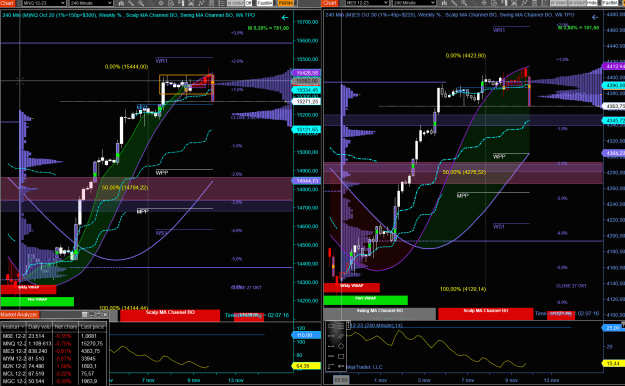Click the yellow 64.35 indicator price marker
The height and width of the screenshot is (386, 625).
(x=306, y=366)
